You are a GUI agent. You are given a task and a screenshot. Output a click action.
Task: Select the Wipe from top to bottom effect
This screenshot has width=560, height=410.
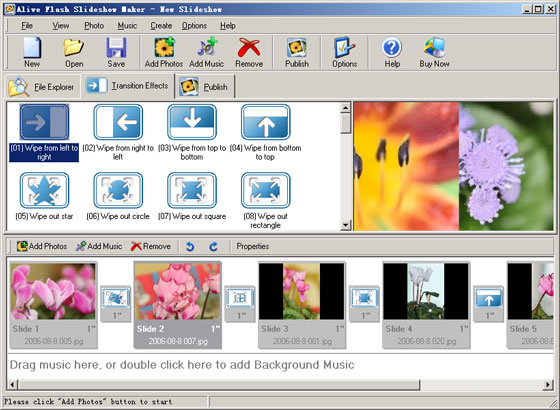pyautogui.click(x=192, y=132)
